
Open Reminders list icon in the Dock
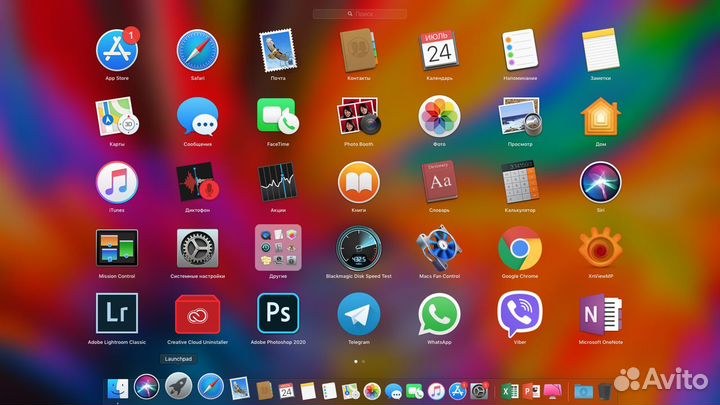pos(329,391)
